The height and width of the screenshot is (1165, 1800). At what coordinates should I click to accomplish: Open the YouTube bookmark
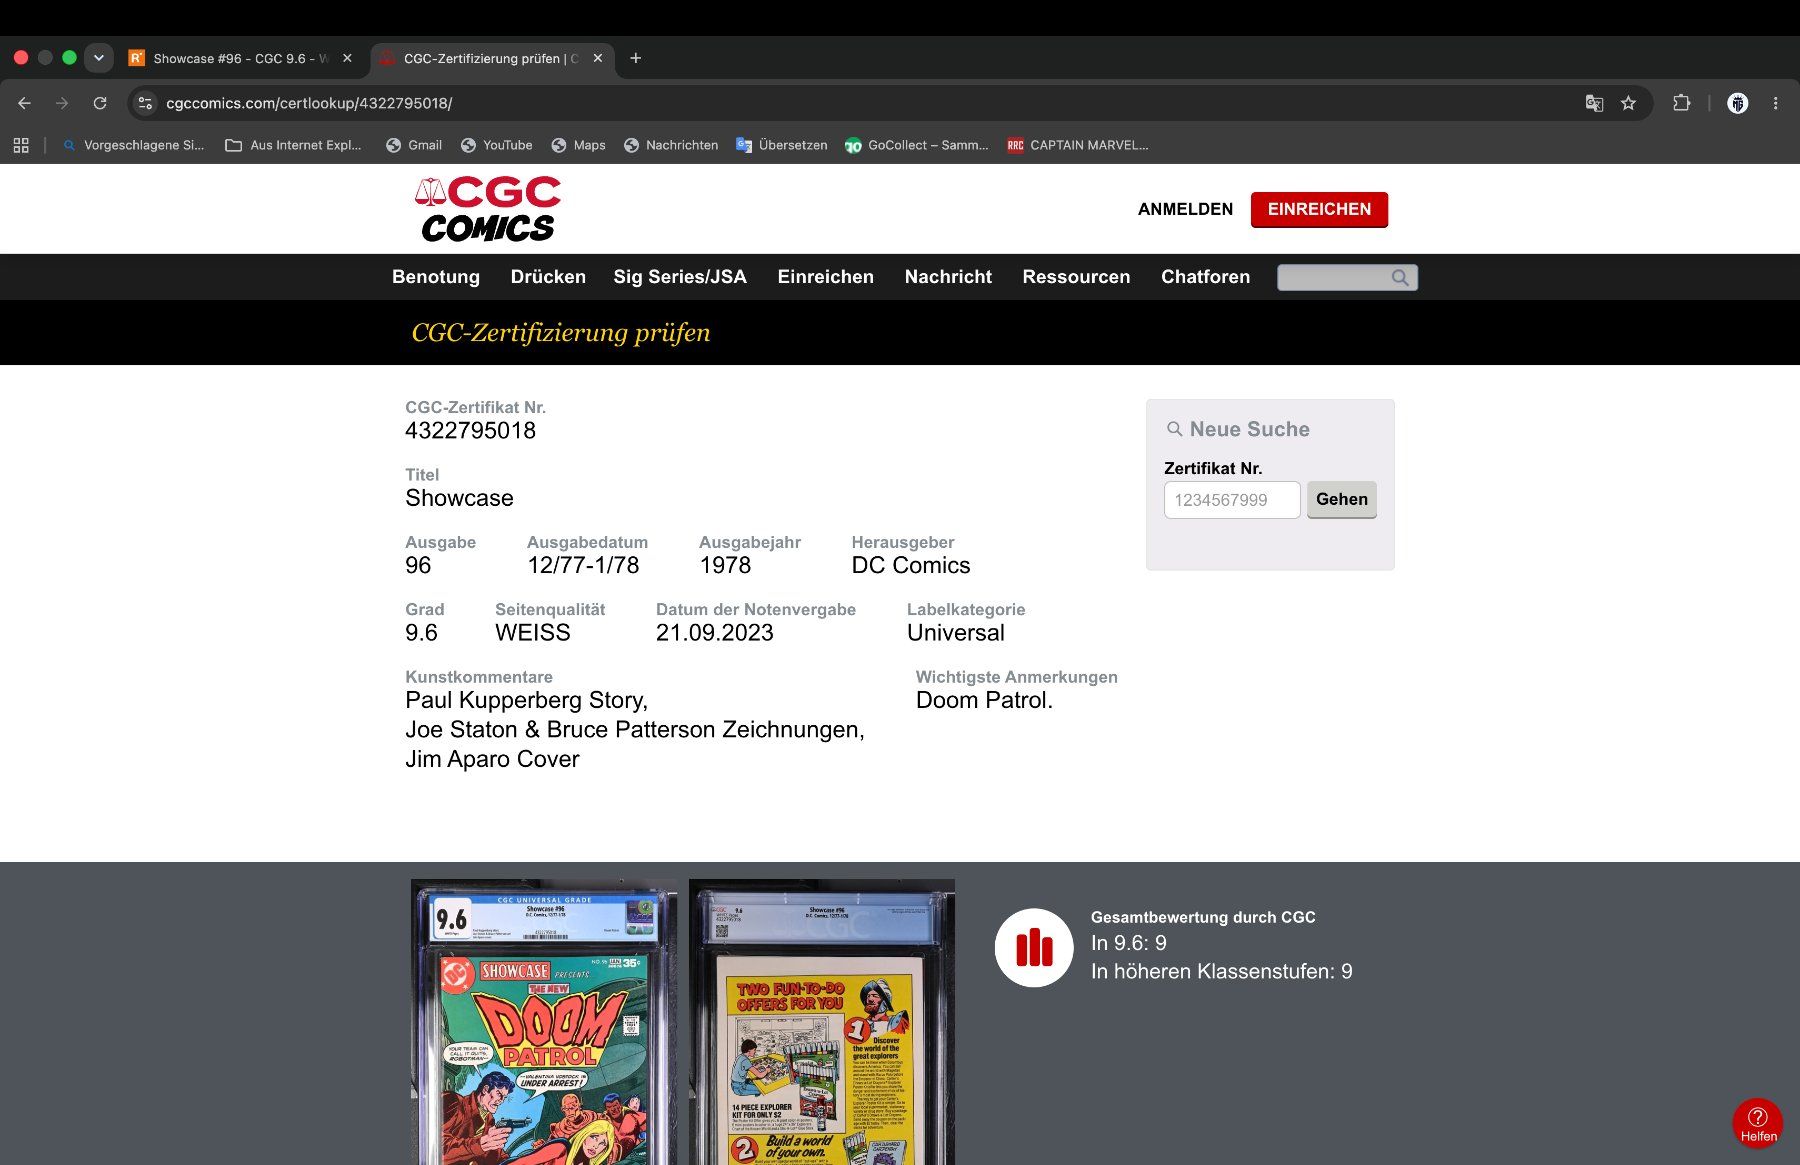pyautogui.click(x=496, y=145)
